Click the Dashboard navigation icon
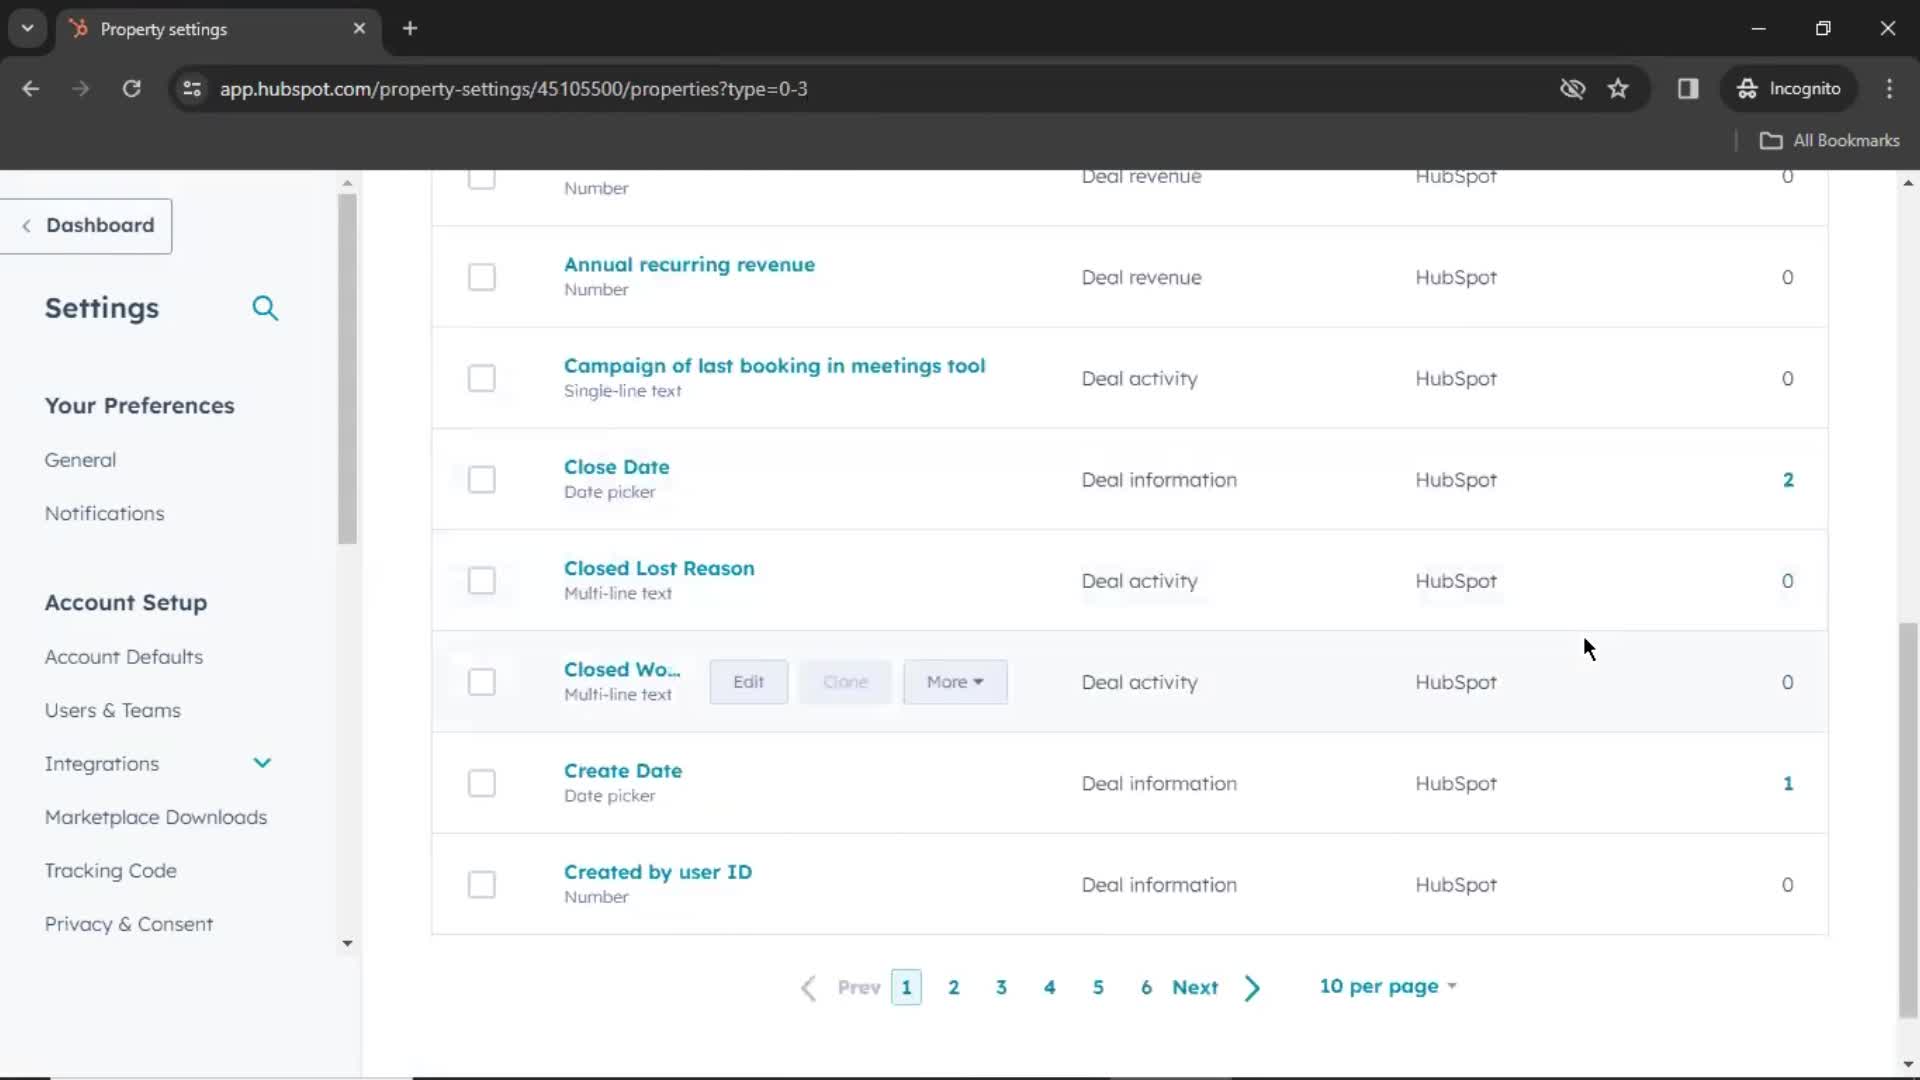This screenshot has width=1920, height=1080. tap(29, 224)
